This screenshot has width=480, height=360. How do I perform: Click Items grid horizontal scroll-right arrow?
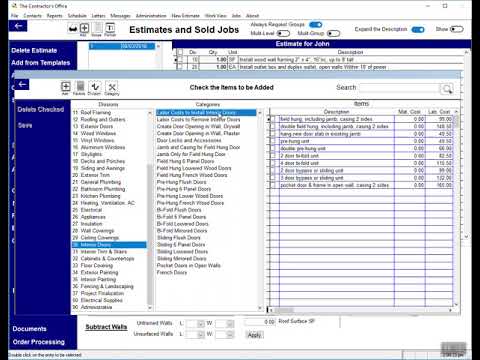coord(450,310)
